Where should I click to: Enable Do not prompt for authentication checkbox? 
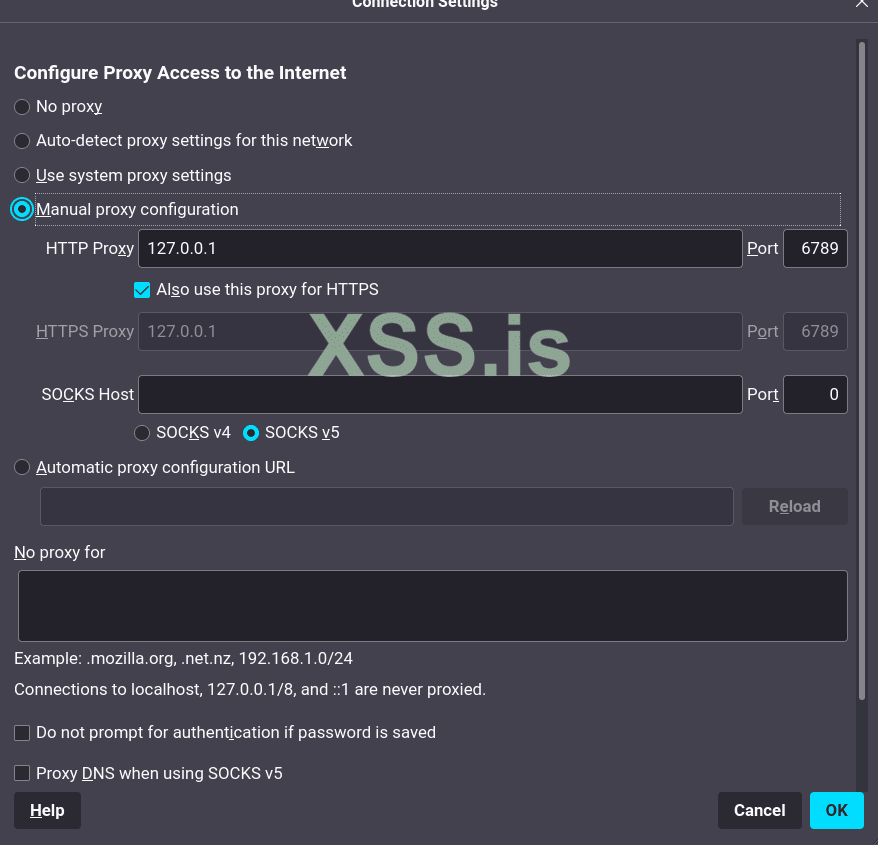(22, 732)
